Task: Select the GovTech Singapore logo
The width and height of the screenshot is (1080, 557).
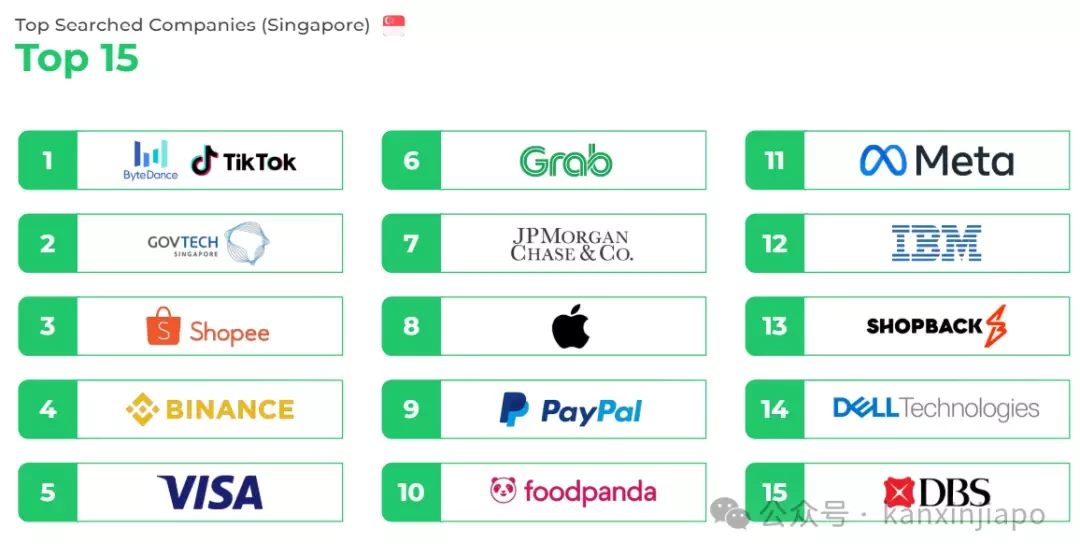Action: [x=209, y=243]
